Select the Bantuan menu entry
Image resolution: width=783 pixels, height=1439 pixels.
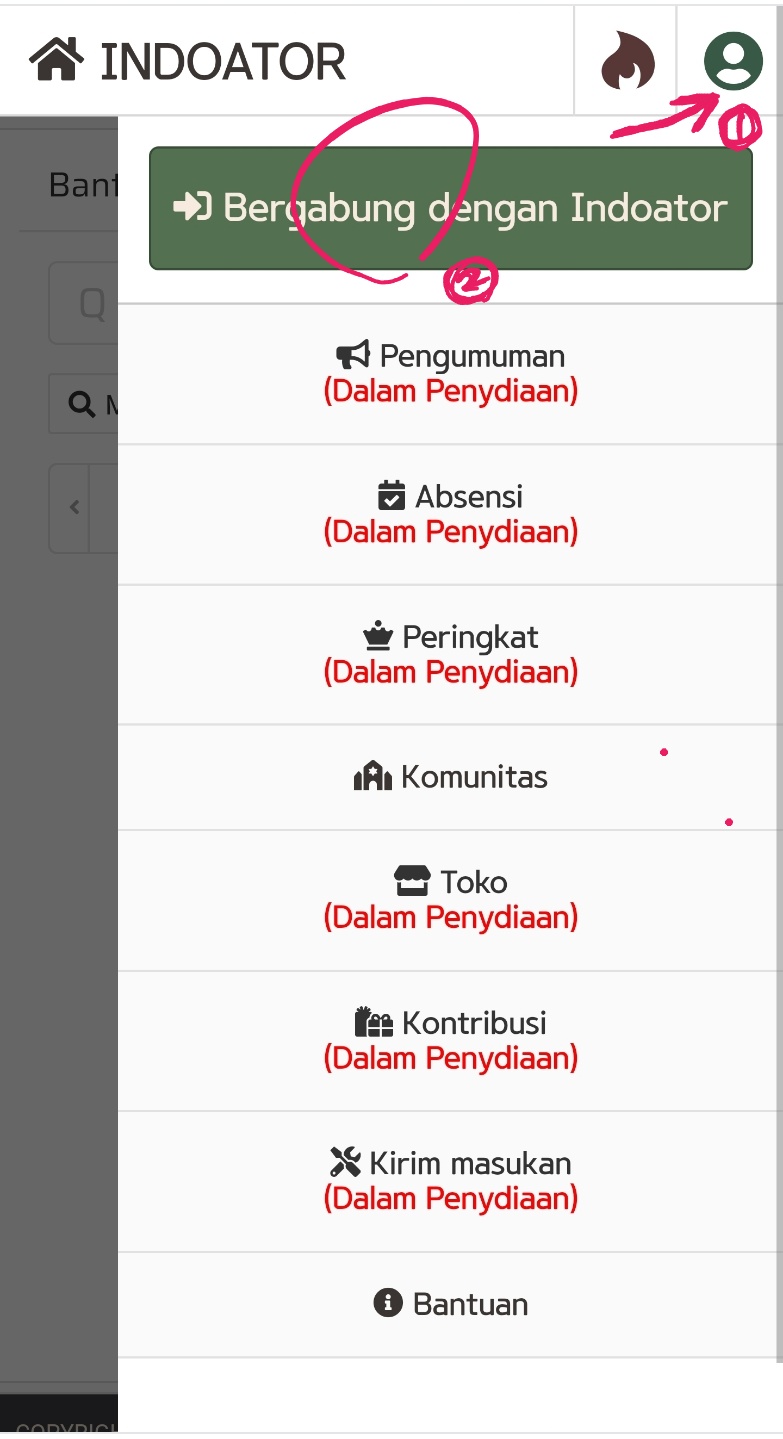470,1304
